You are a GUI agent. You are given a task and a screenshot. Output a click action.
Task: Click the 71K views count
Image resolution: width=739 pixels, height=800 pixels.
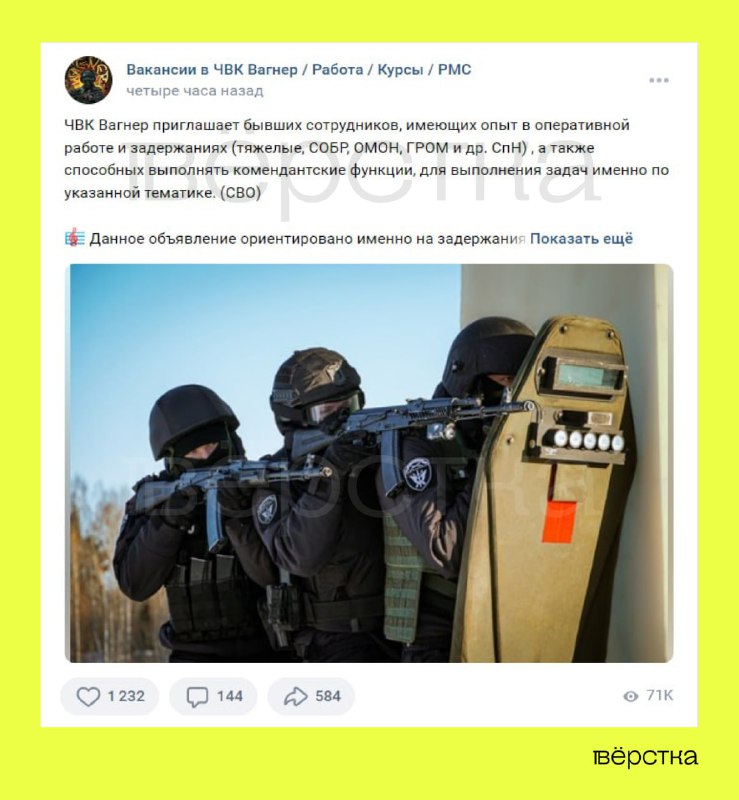pos(659,695)
